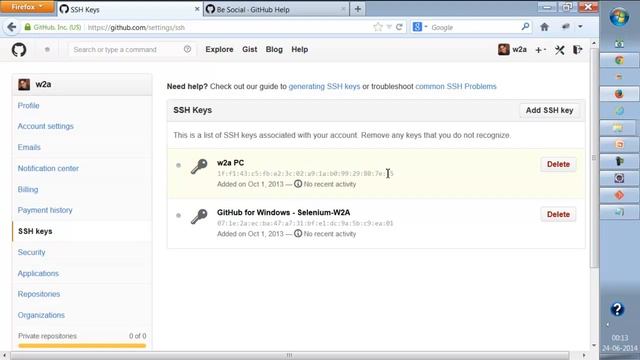Click key icon for GitHub for Windows entry
This screenshot has width=640, height=360.
199,216
